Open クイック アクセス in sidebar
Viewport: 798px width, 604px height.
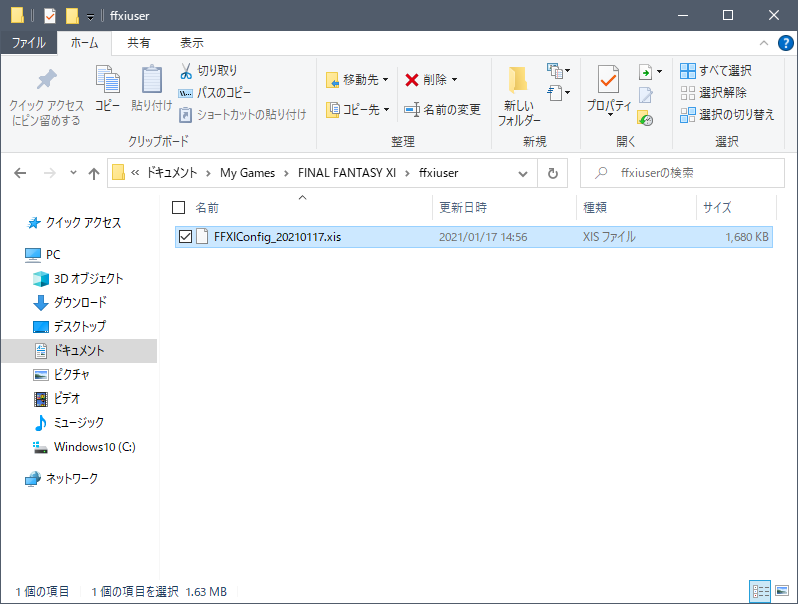(x=74, y=223)
